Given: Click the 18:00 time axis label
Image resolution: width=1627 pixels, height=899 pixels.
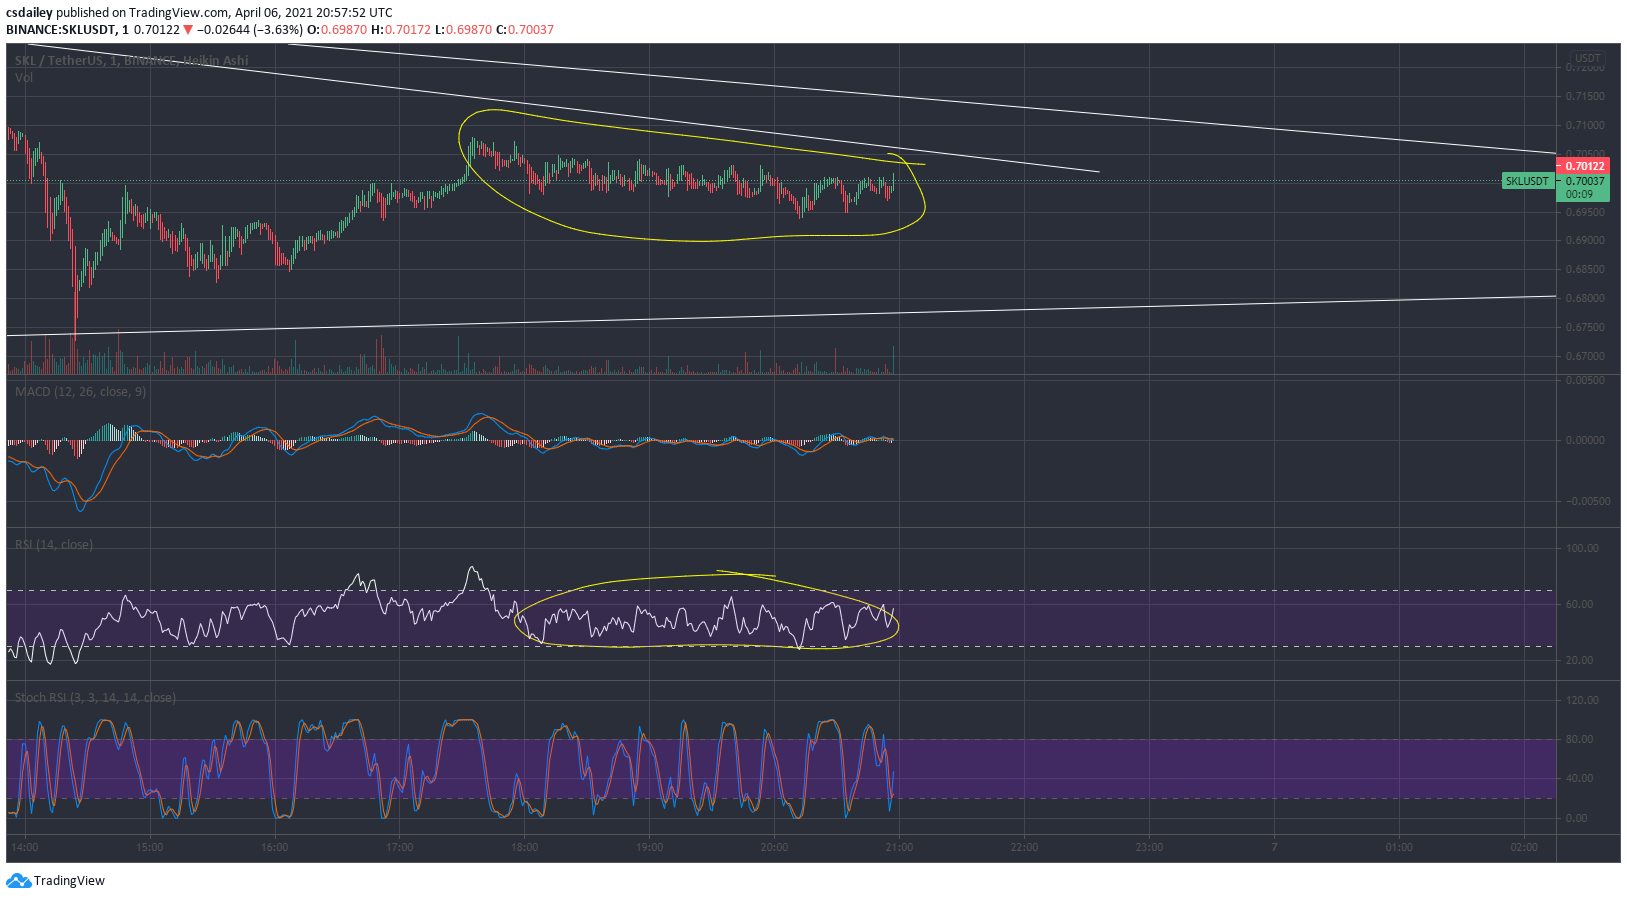Looking at the screenshot, I should (x=524, y=847).
